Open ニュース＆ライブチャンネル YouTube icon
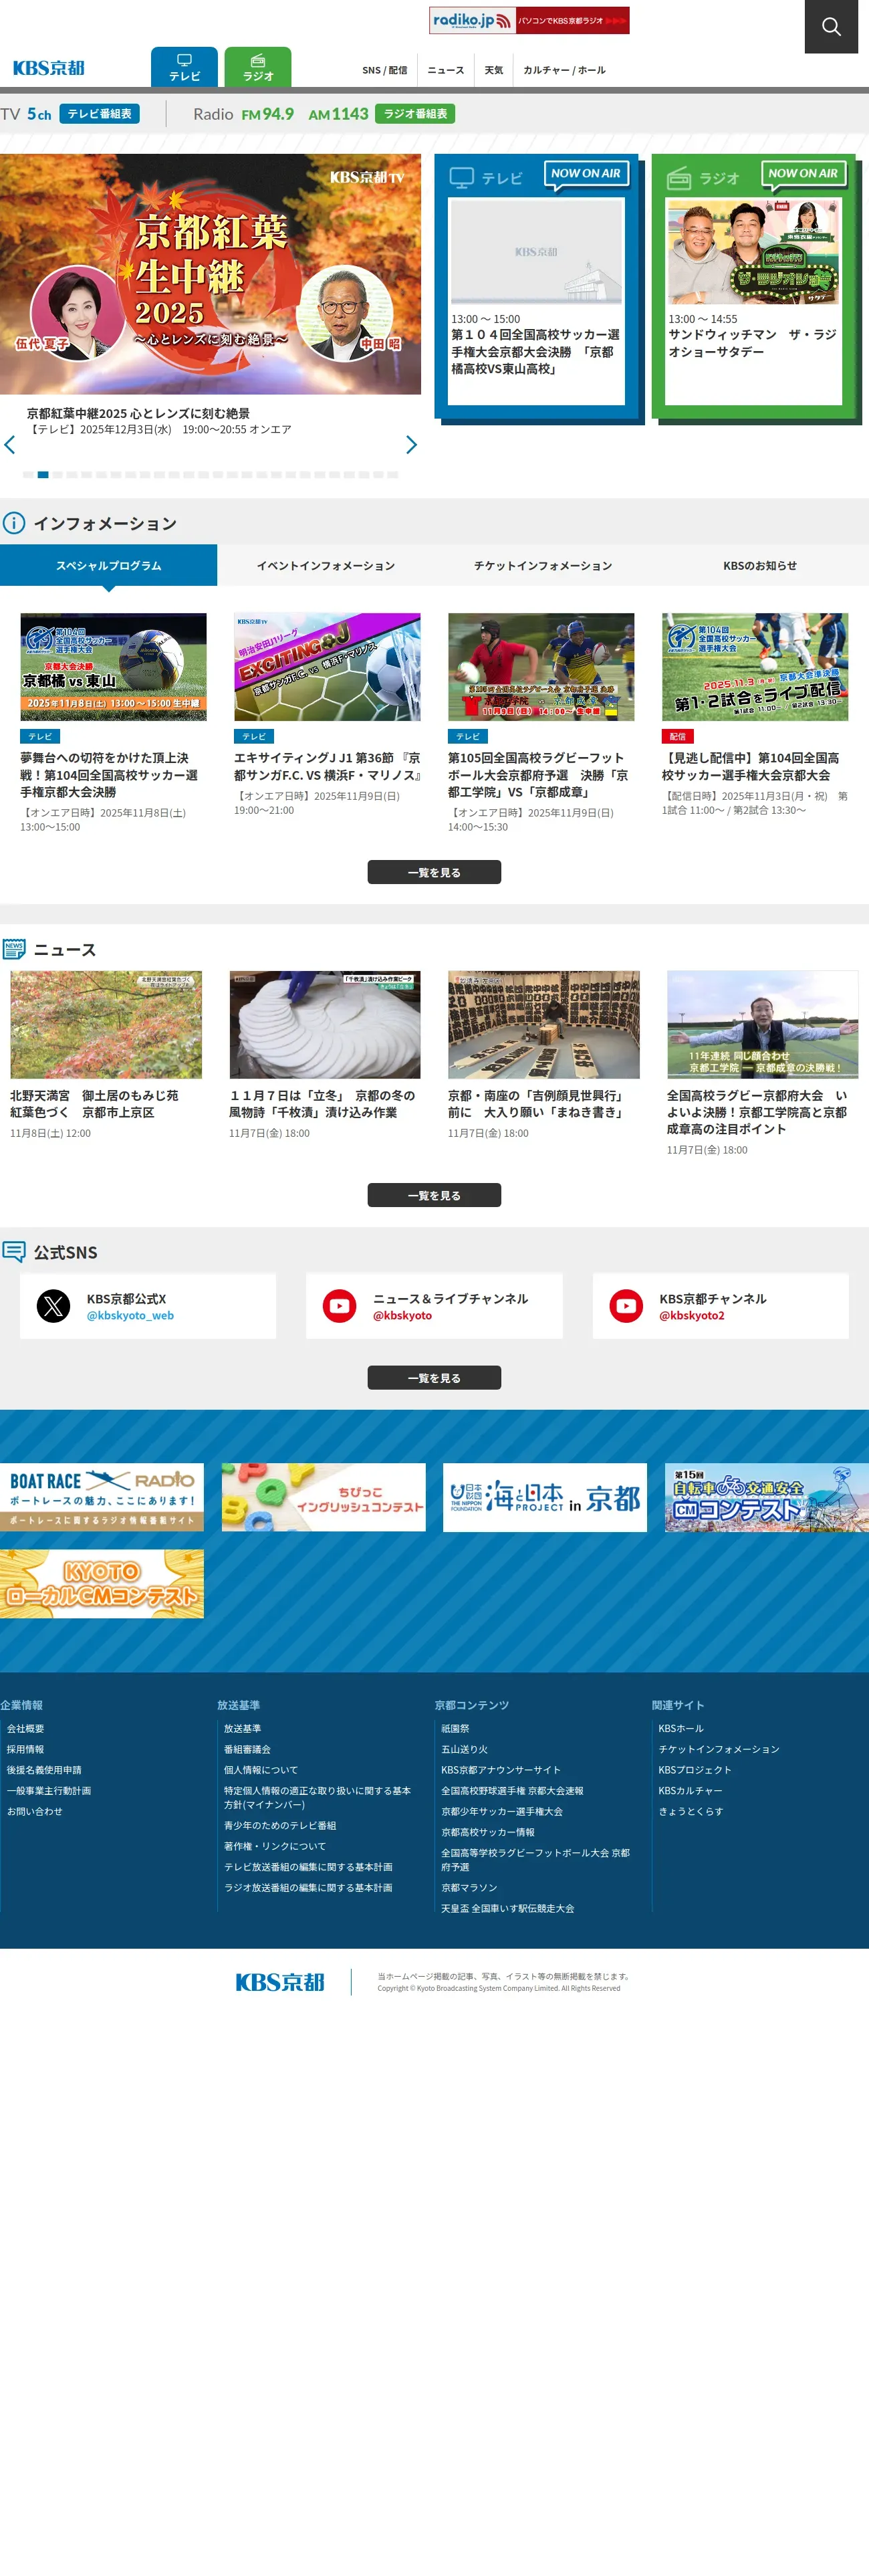 (340, 1306)
